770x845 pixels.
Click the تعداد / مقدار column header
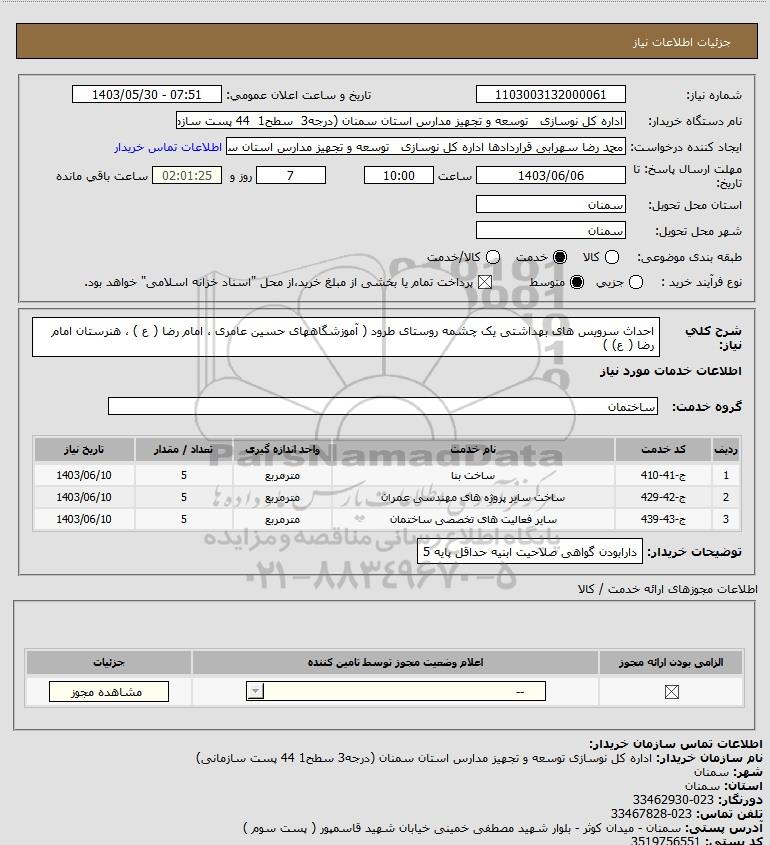pyautogui.click(x=183, y=449)
